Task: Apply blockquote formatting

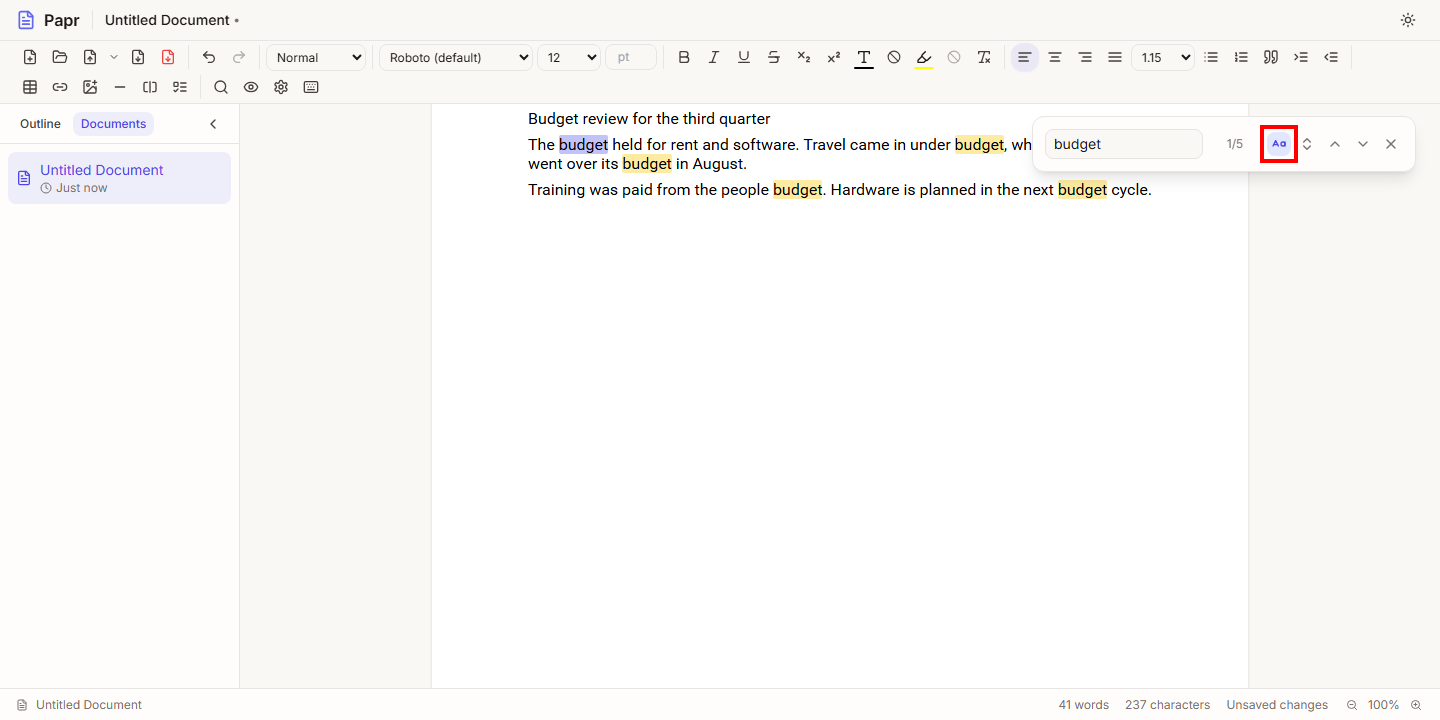Action: point(1271,57)
